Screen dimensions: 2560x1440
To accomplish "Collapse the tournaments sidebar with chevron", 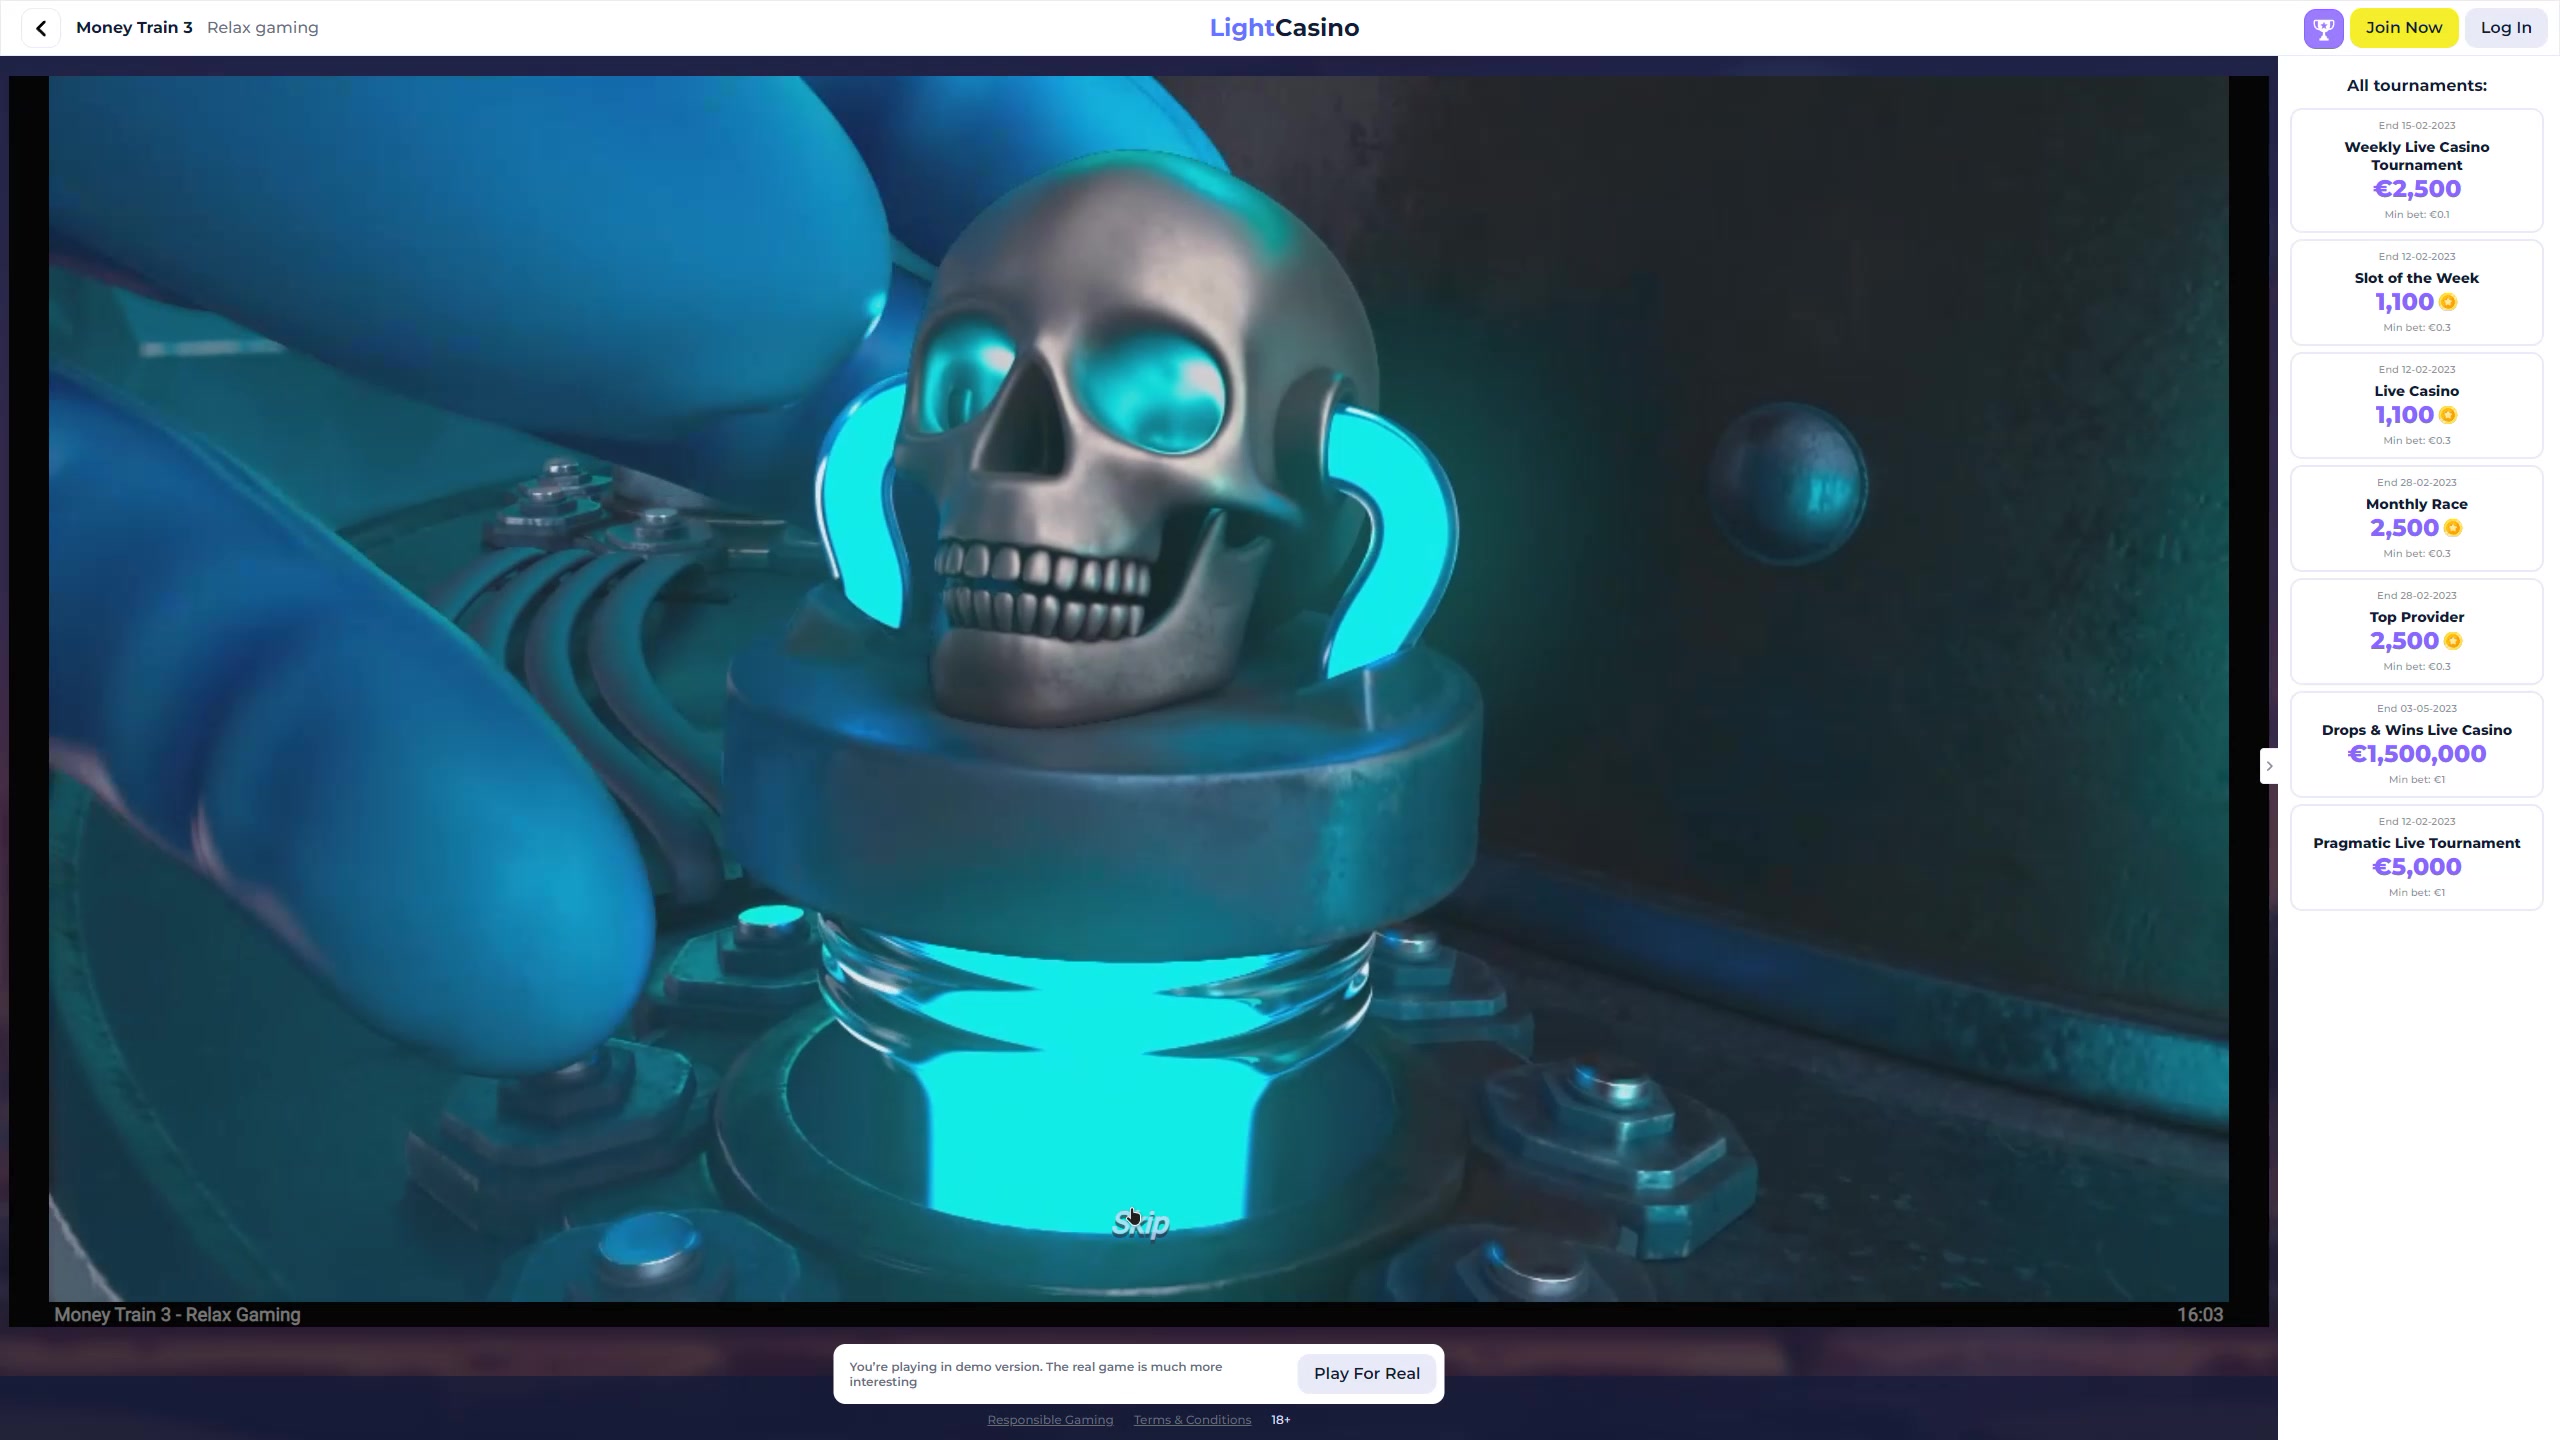I will click(2269, 766).
